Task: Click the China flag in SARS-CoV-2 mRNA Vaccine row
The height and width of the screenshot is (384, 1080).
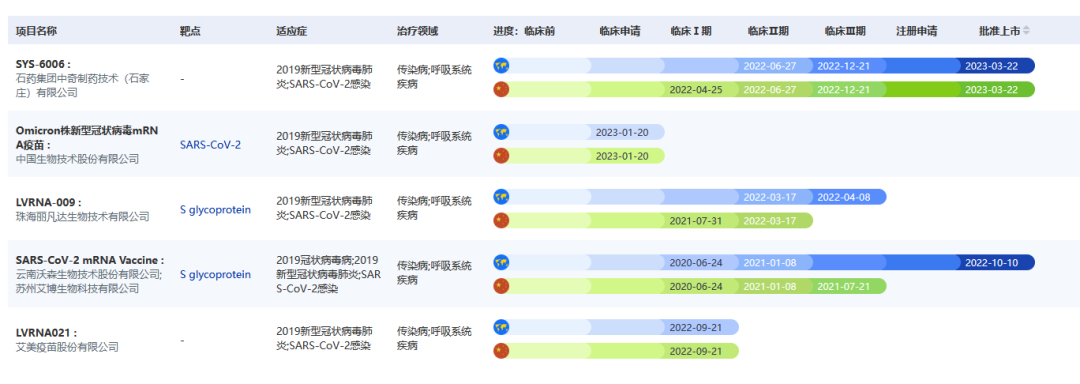Action: [501, 286]
